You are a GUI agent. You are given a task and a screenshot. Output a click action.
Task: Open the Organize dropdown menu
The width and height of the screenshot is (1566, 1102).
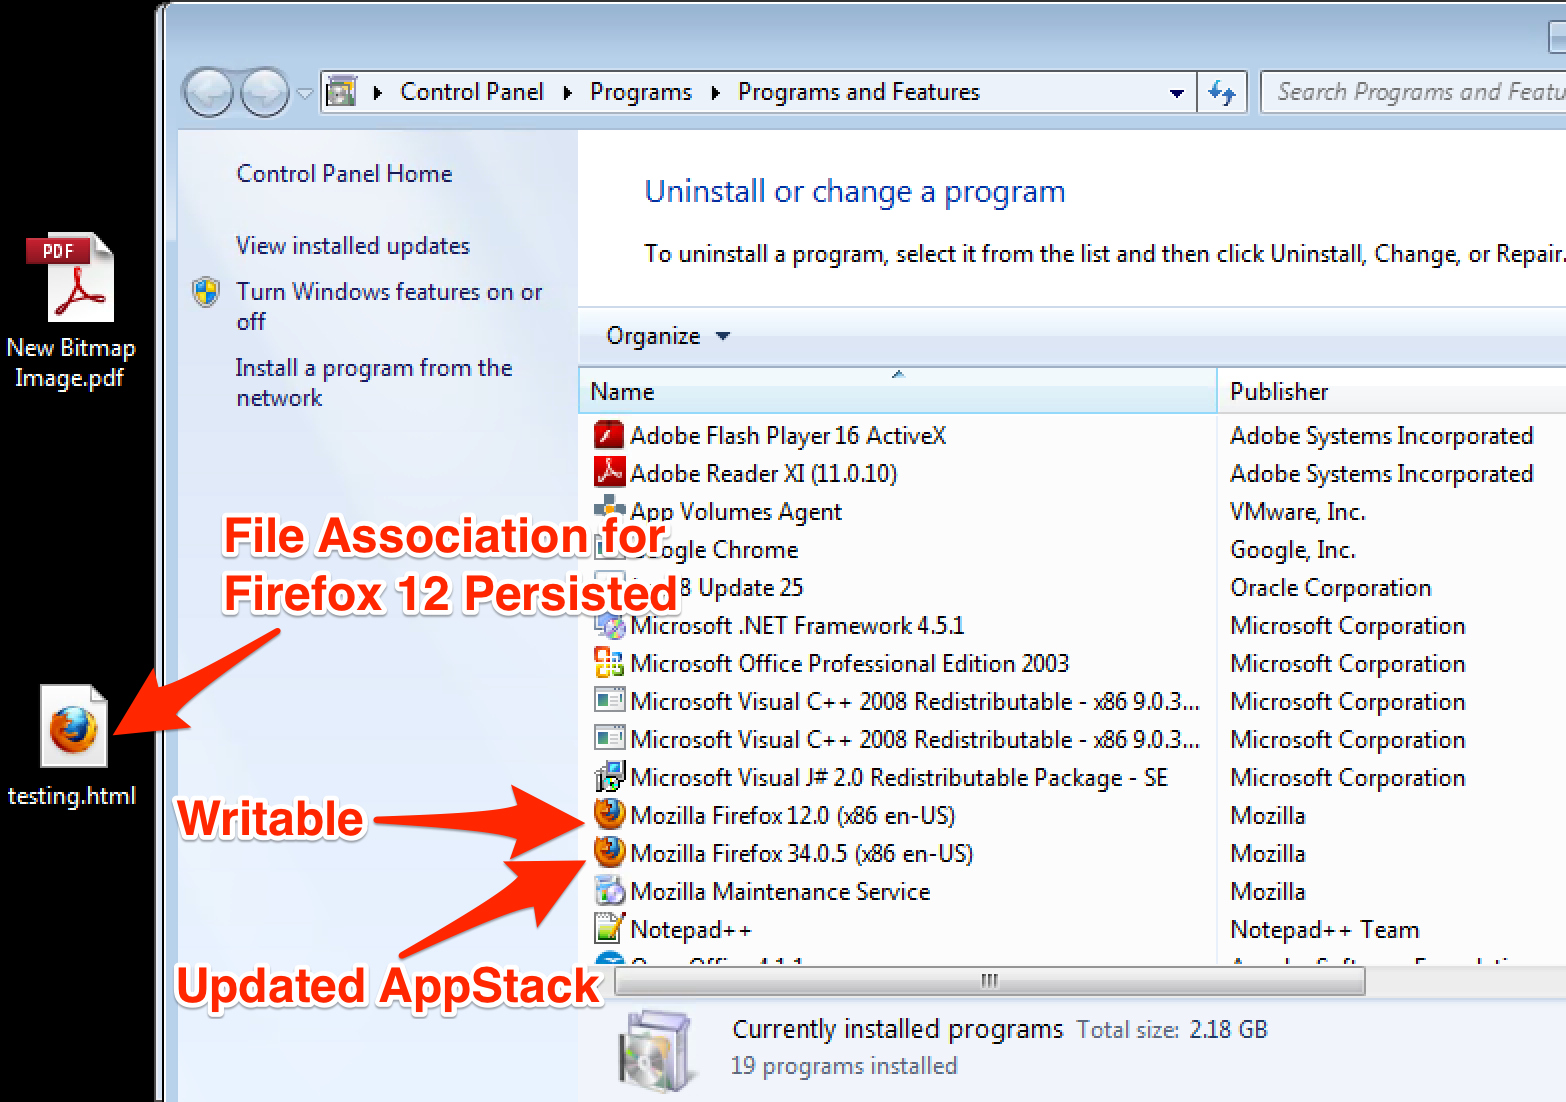[667, 336]
